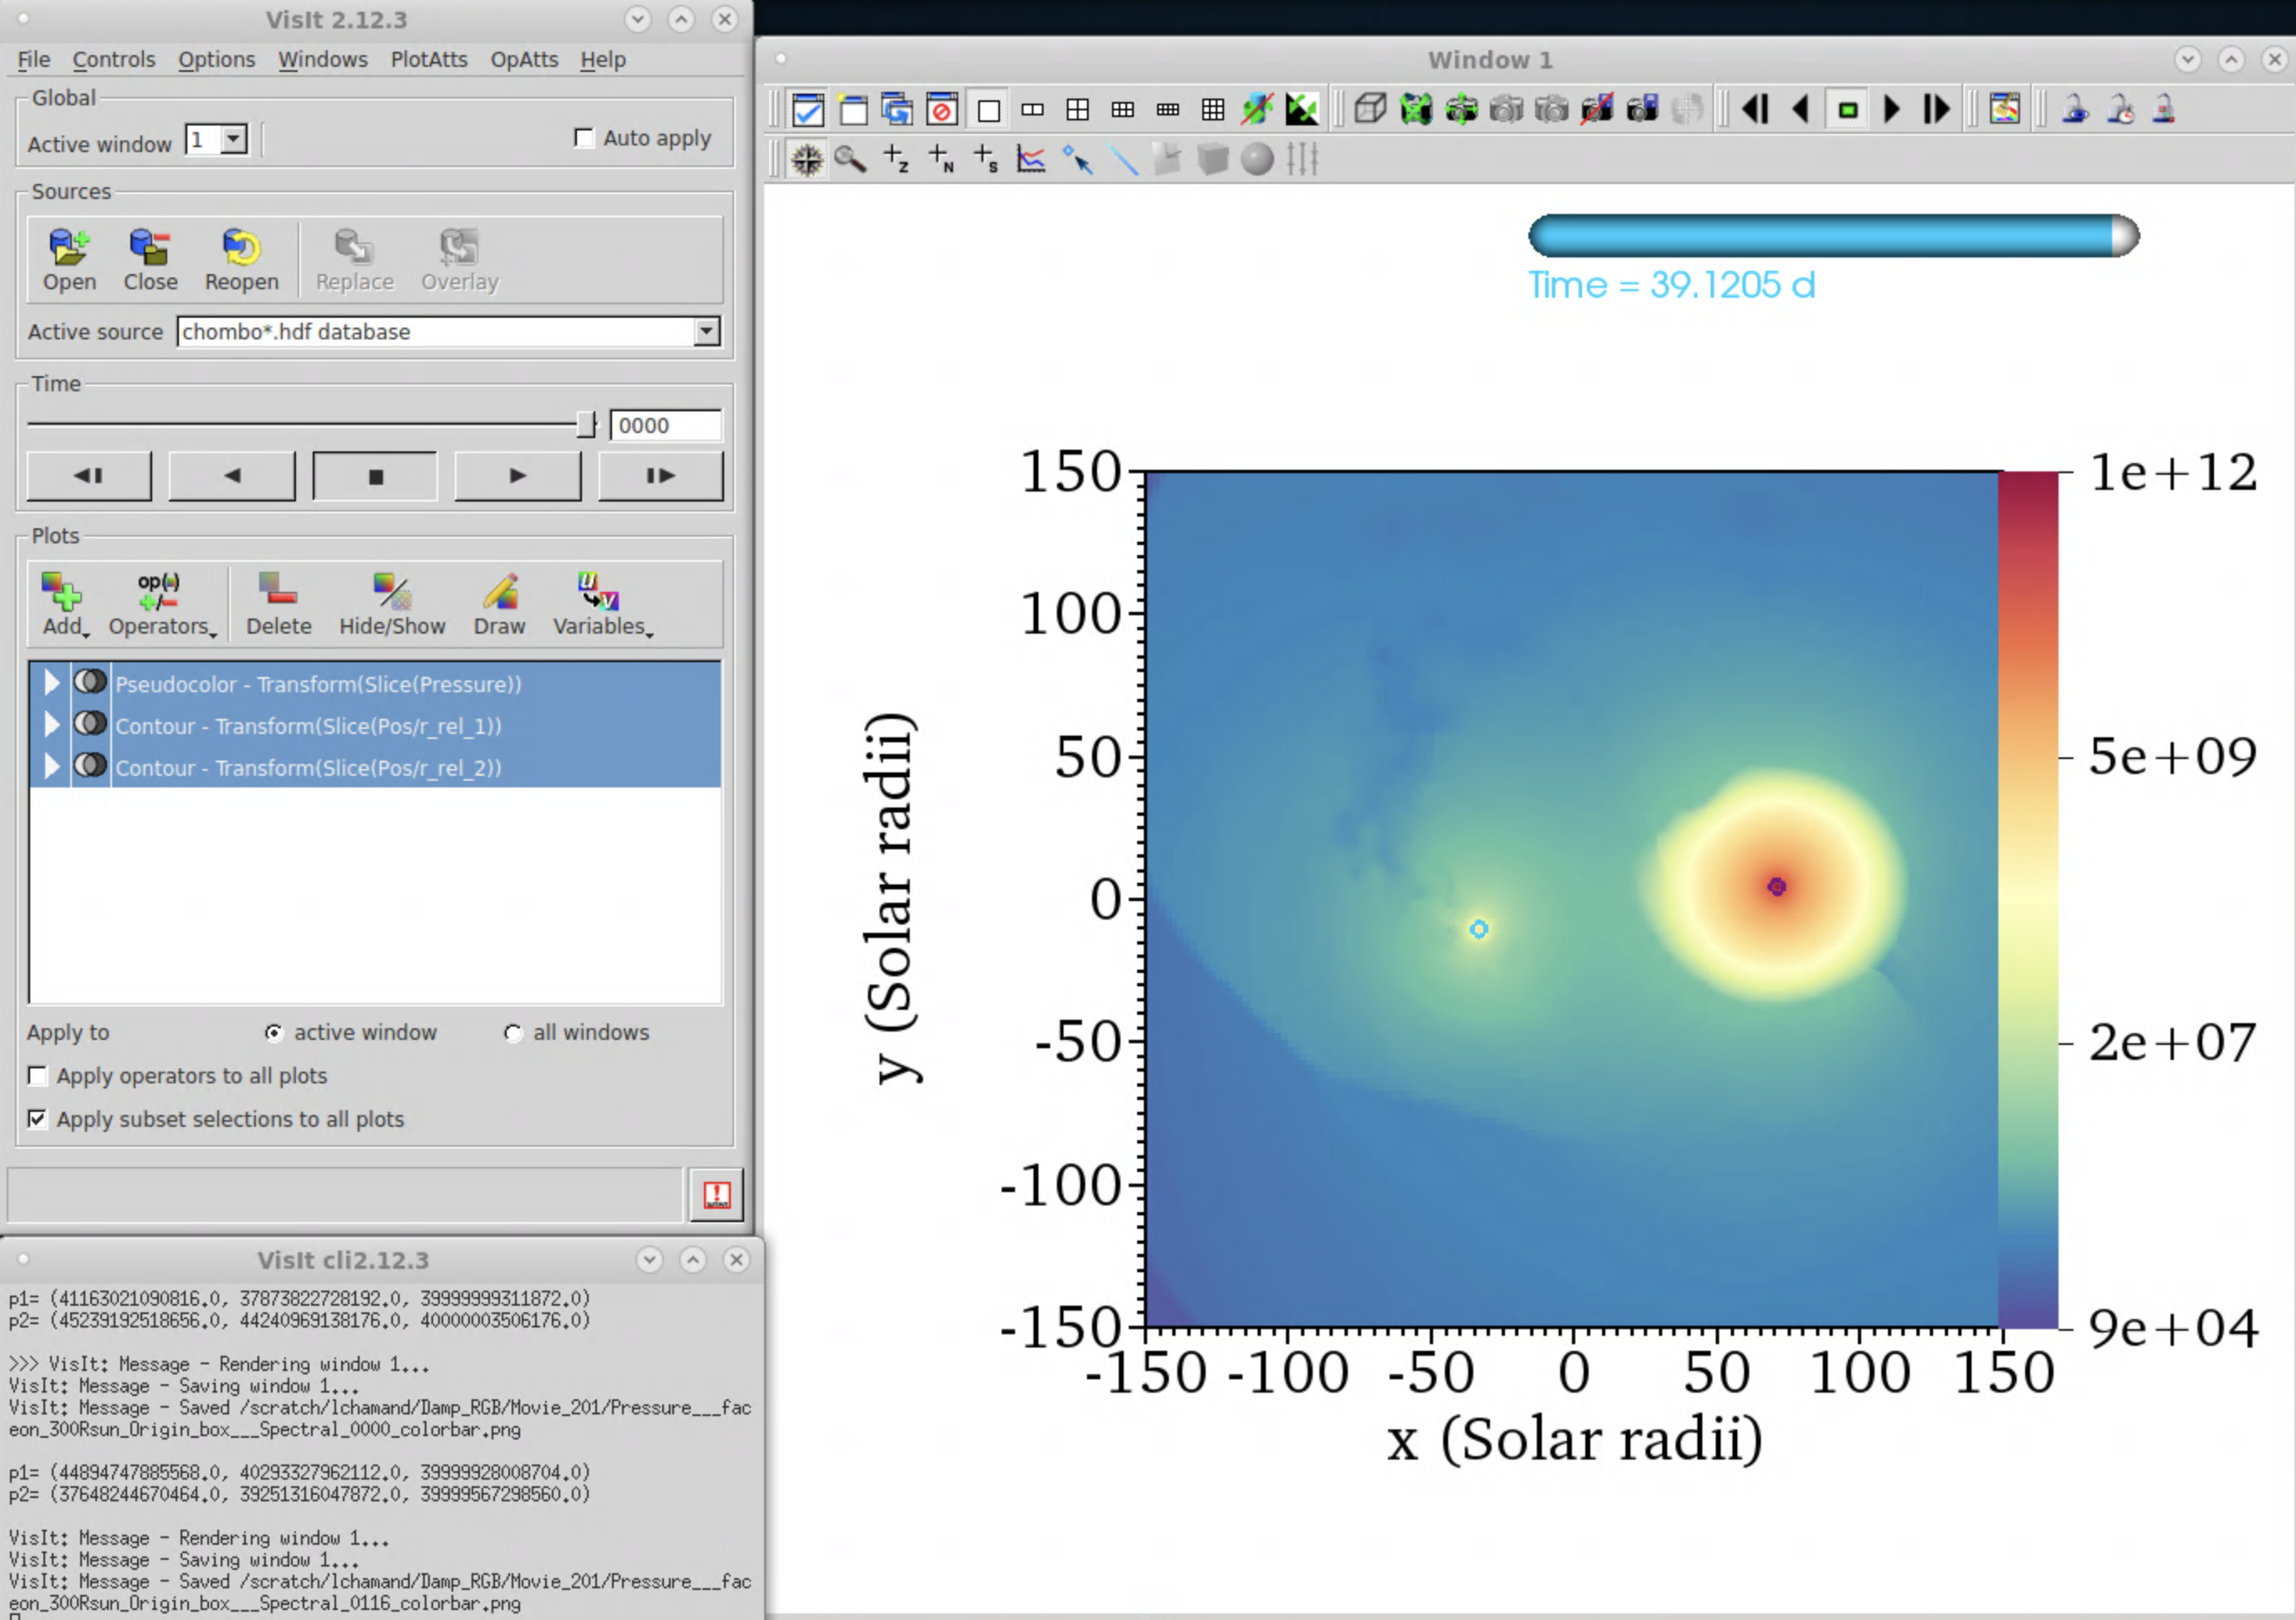This screenshot has height=1620, width=2296.
Task: Select the 3x3 window layout icon
Action: (x=1212, y=109)
